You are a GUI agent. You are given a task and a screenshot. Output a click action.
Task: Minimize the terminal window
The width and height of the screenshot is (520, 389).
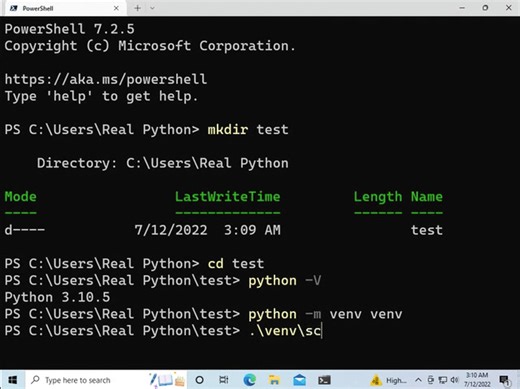[x=462, y=8]
